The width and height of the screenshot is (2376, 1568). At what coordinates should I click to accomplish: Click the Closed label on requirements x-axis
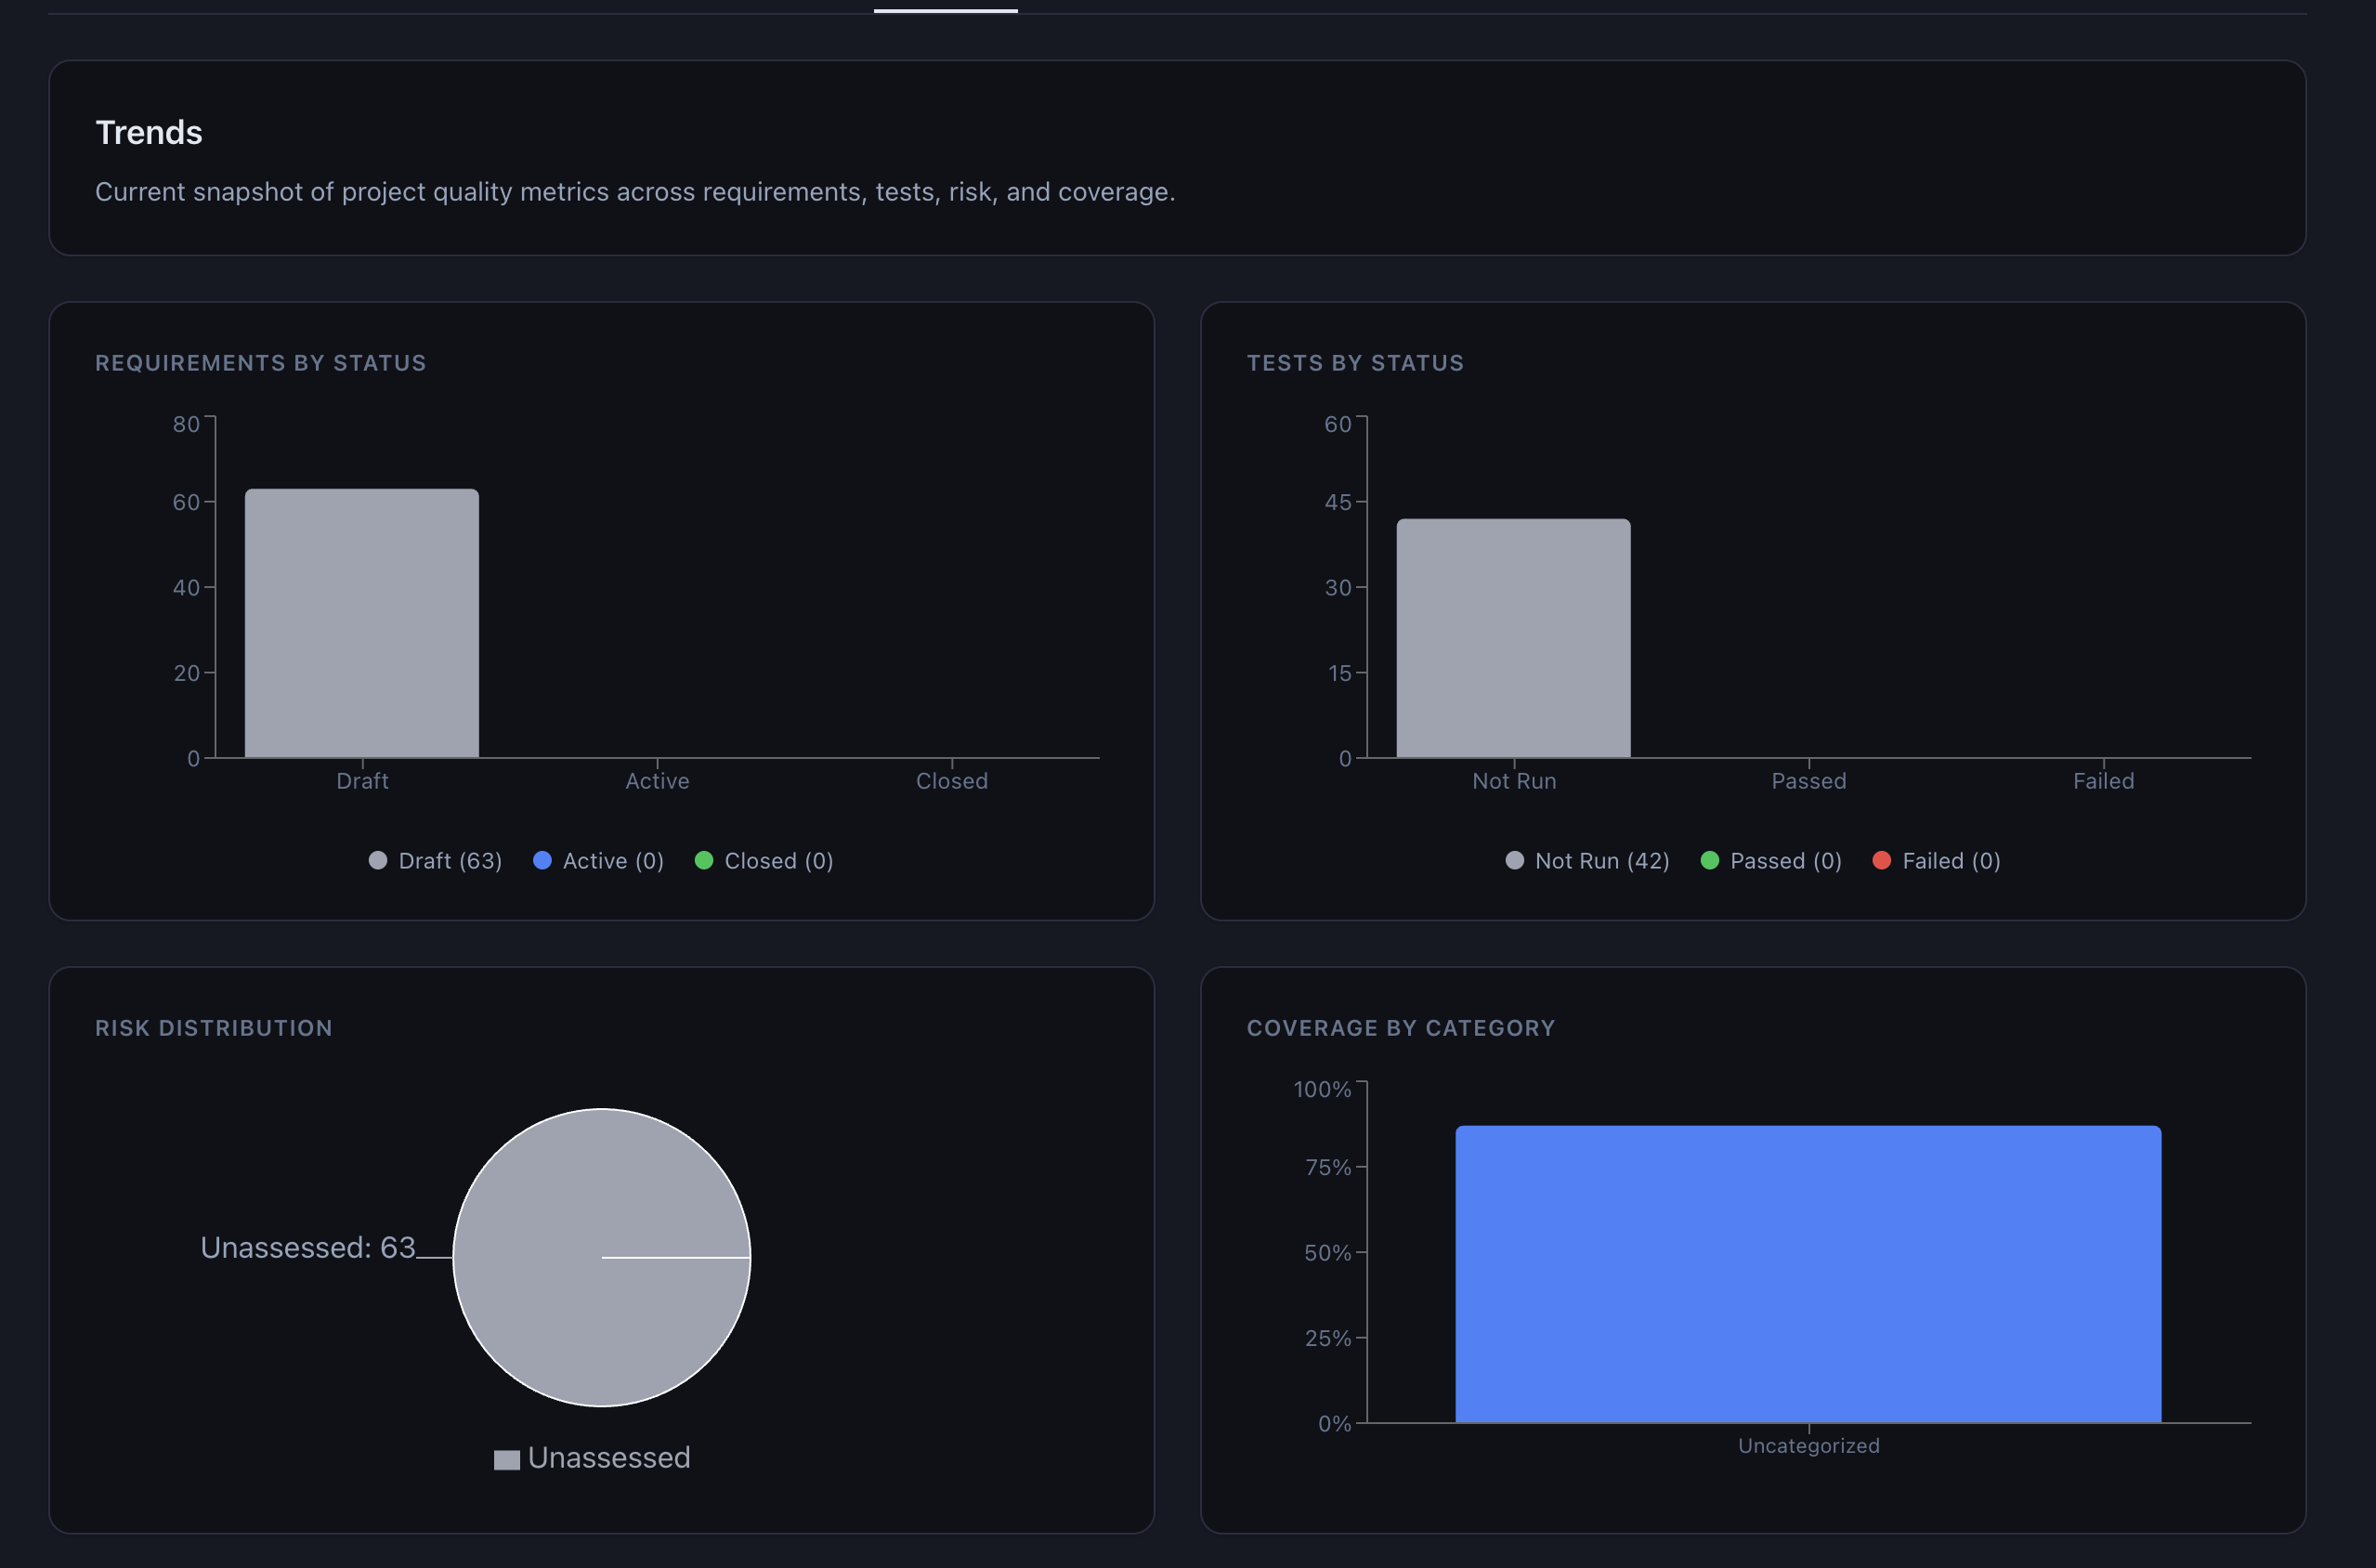[952, 781]
